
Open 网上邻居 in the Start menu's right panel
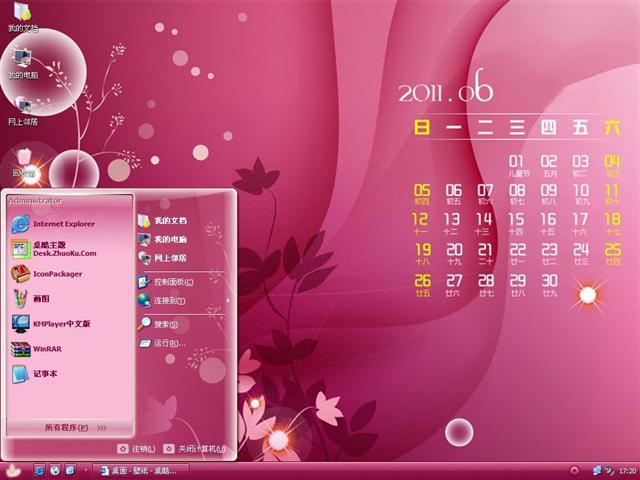click(x=182, y=258)
